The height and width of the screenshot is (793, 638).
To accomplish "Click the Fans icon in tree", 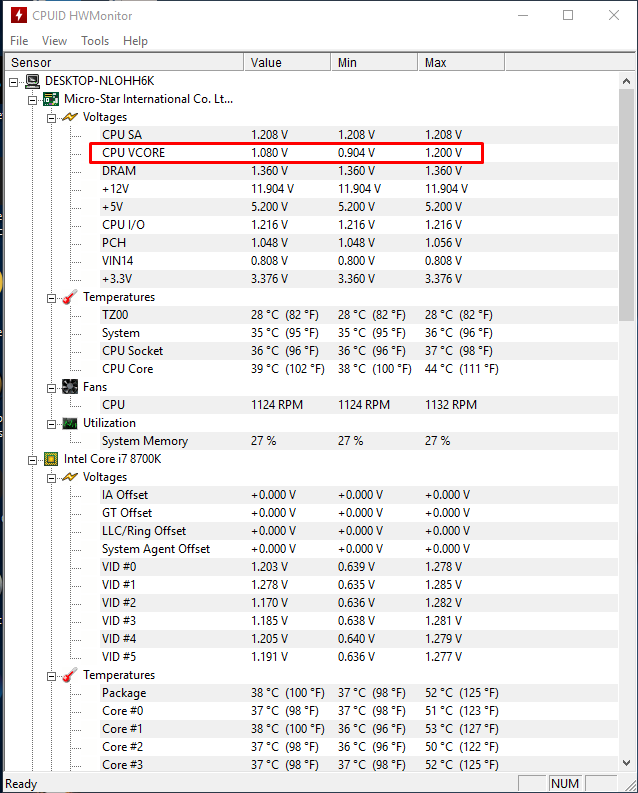I will point(70,387).
